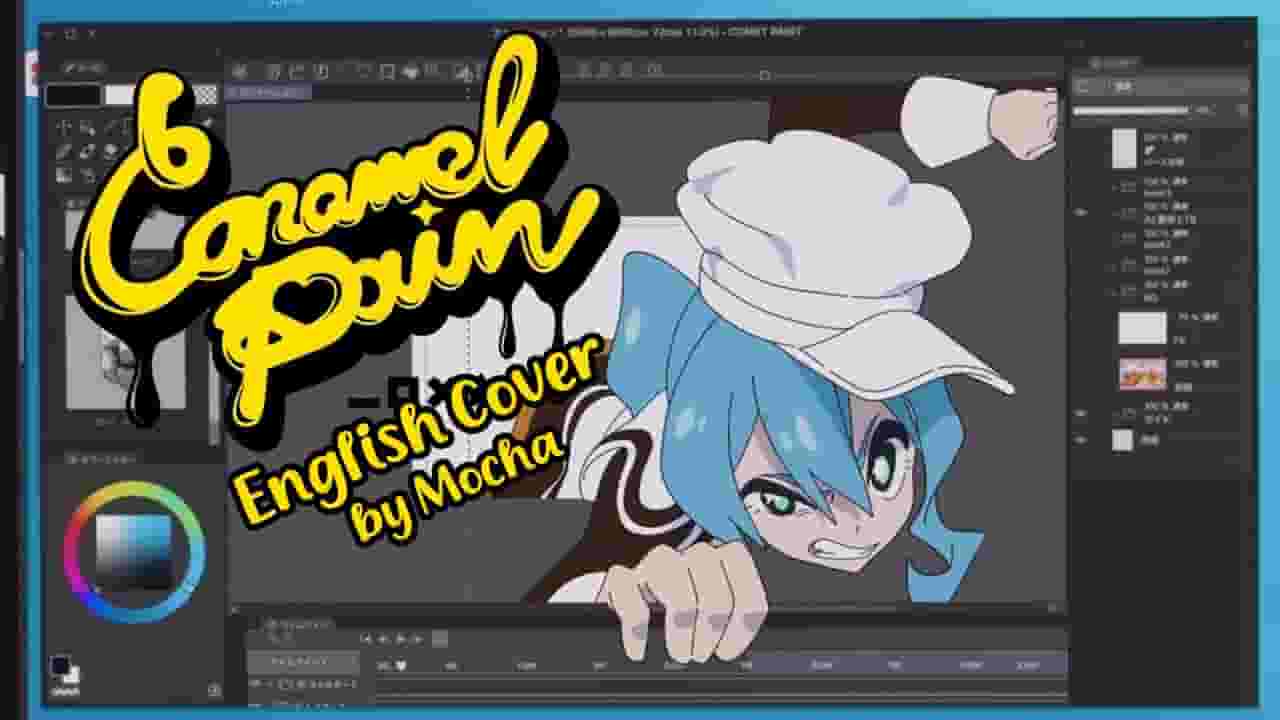Click the Save icon in command bar

pos(320,71)
